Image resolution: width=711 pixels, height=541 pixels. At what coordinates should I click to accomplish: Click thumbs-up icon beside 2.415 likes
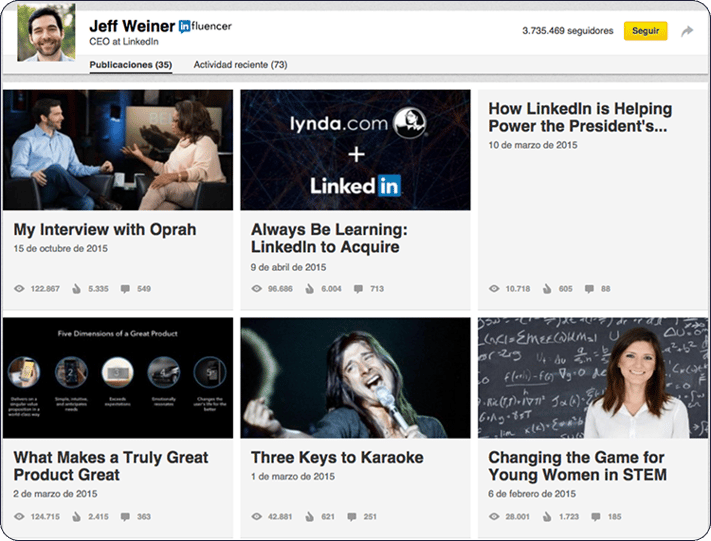pyautogui.click(x=77, y=517)
